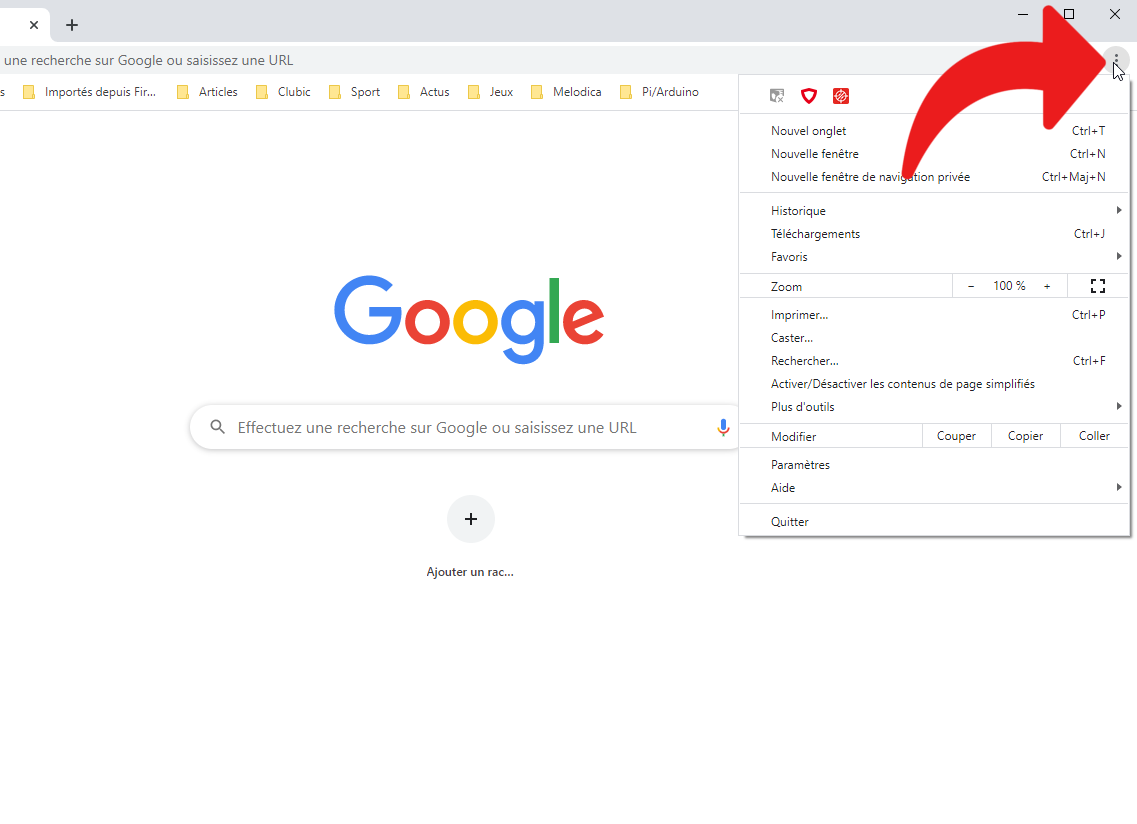Decrease zoom with the minus button

coord(971,287)
